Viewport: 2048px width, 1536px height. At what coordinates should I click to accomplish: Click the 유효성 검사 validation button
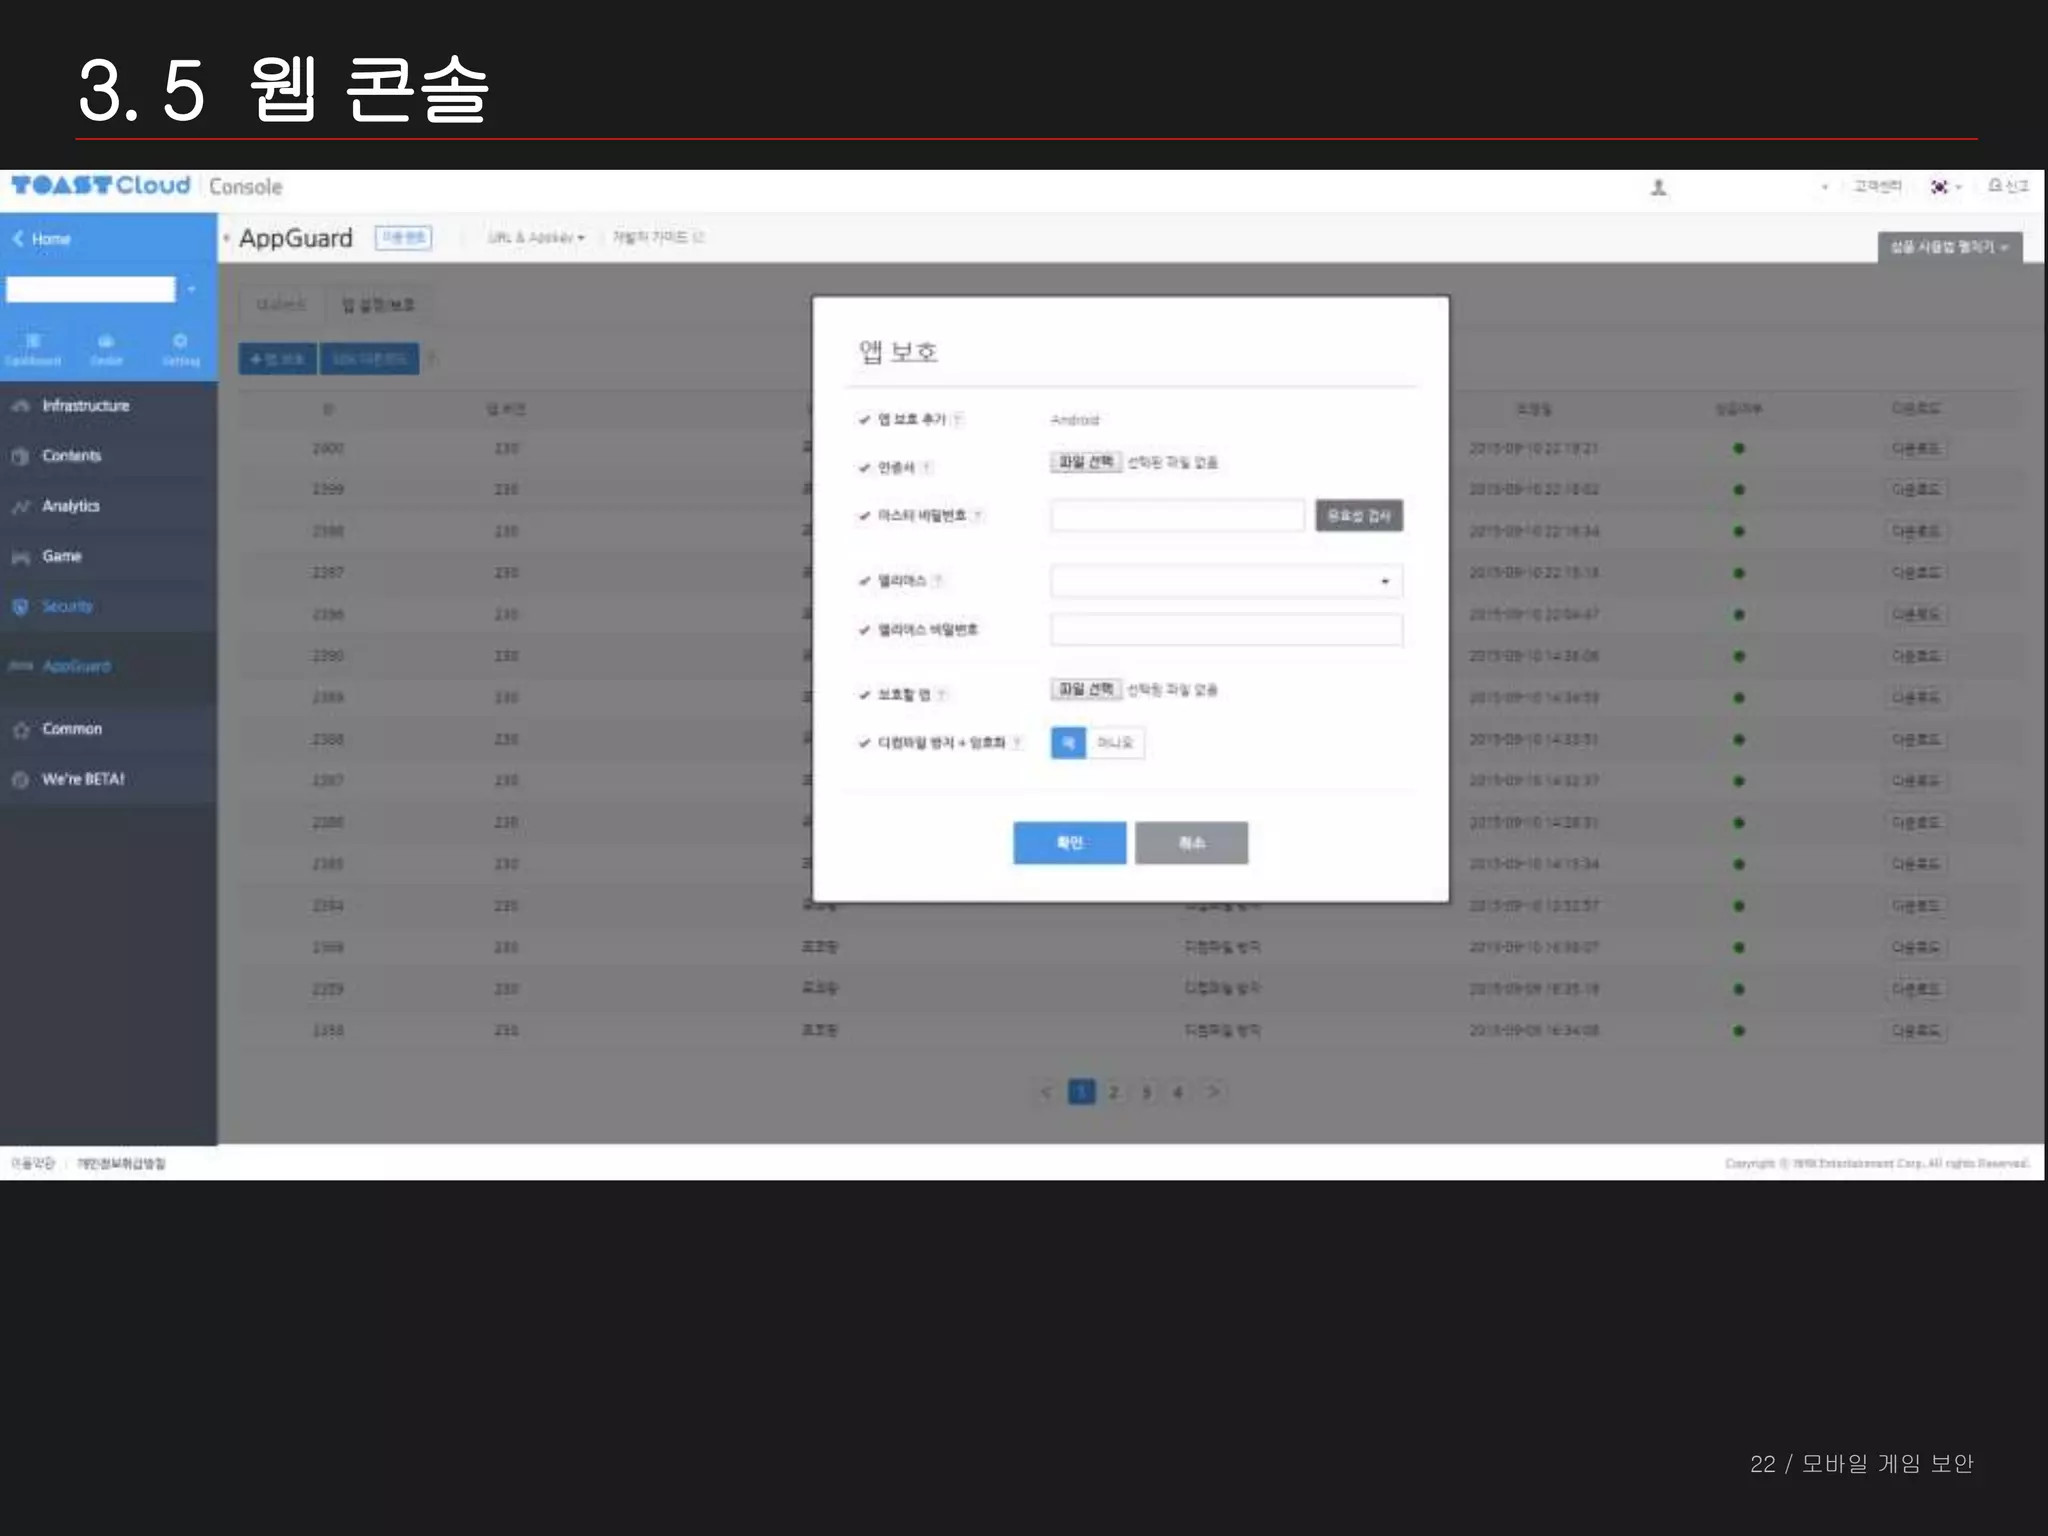(1358, 516)
